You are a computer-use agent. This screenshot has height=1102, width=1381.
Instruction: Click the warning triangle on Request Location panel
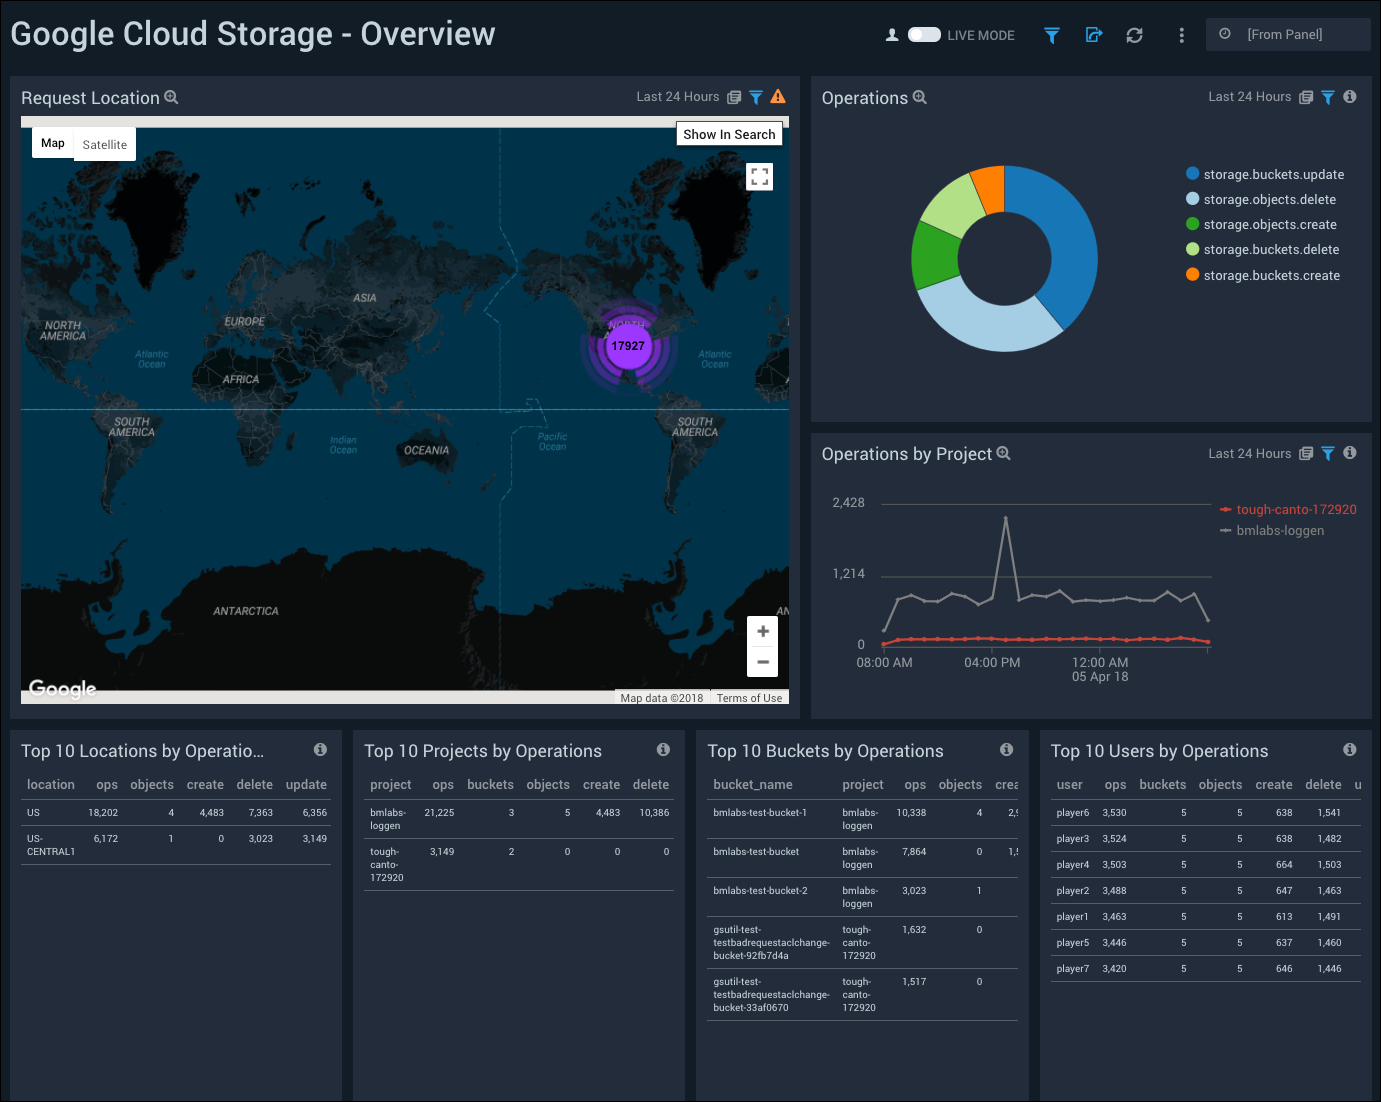(x=778, y=97)
